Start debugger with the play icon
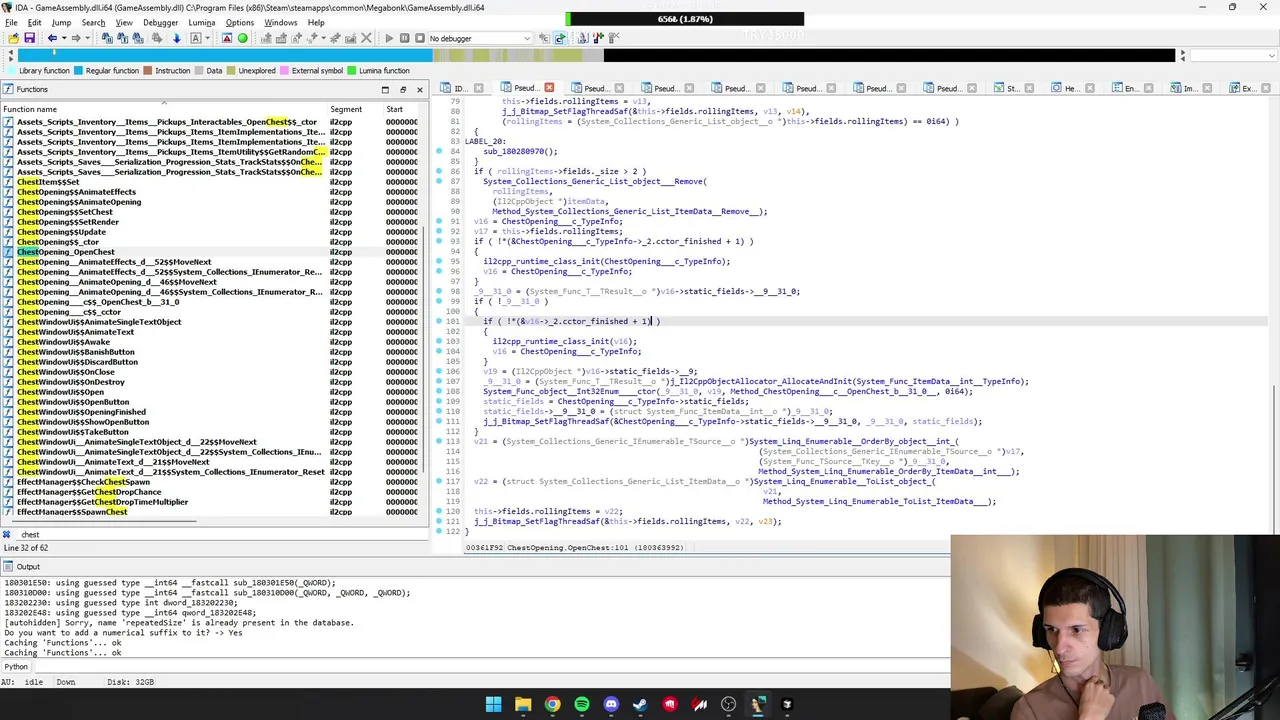The image size is (1280, 720). point(389,38)
